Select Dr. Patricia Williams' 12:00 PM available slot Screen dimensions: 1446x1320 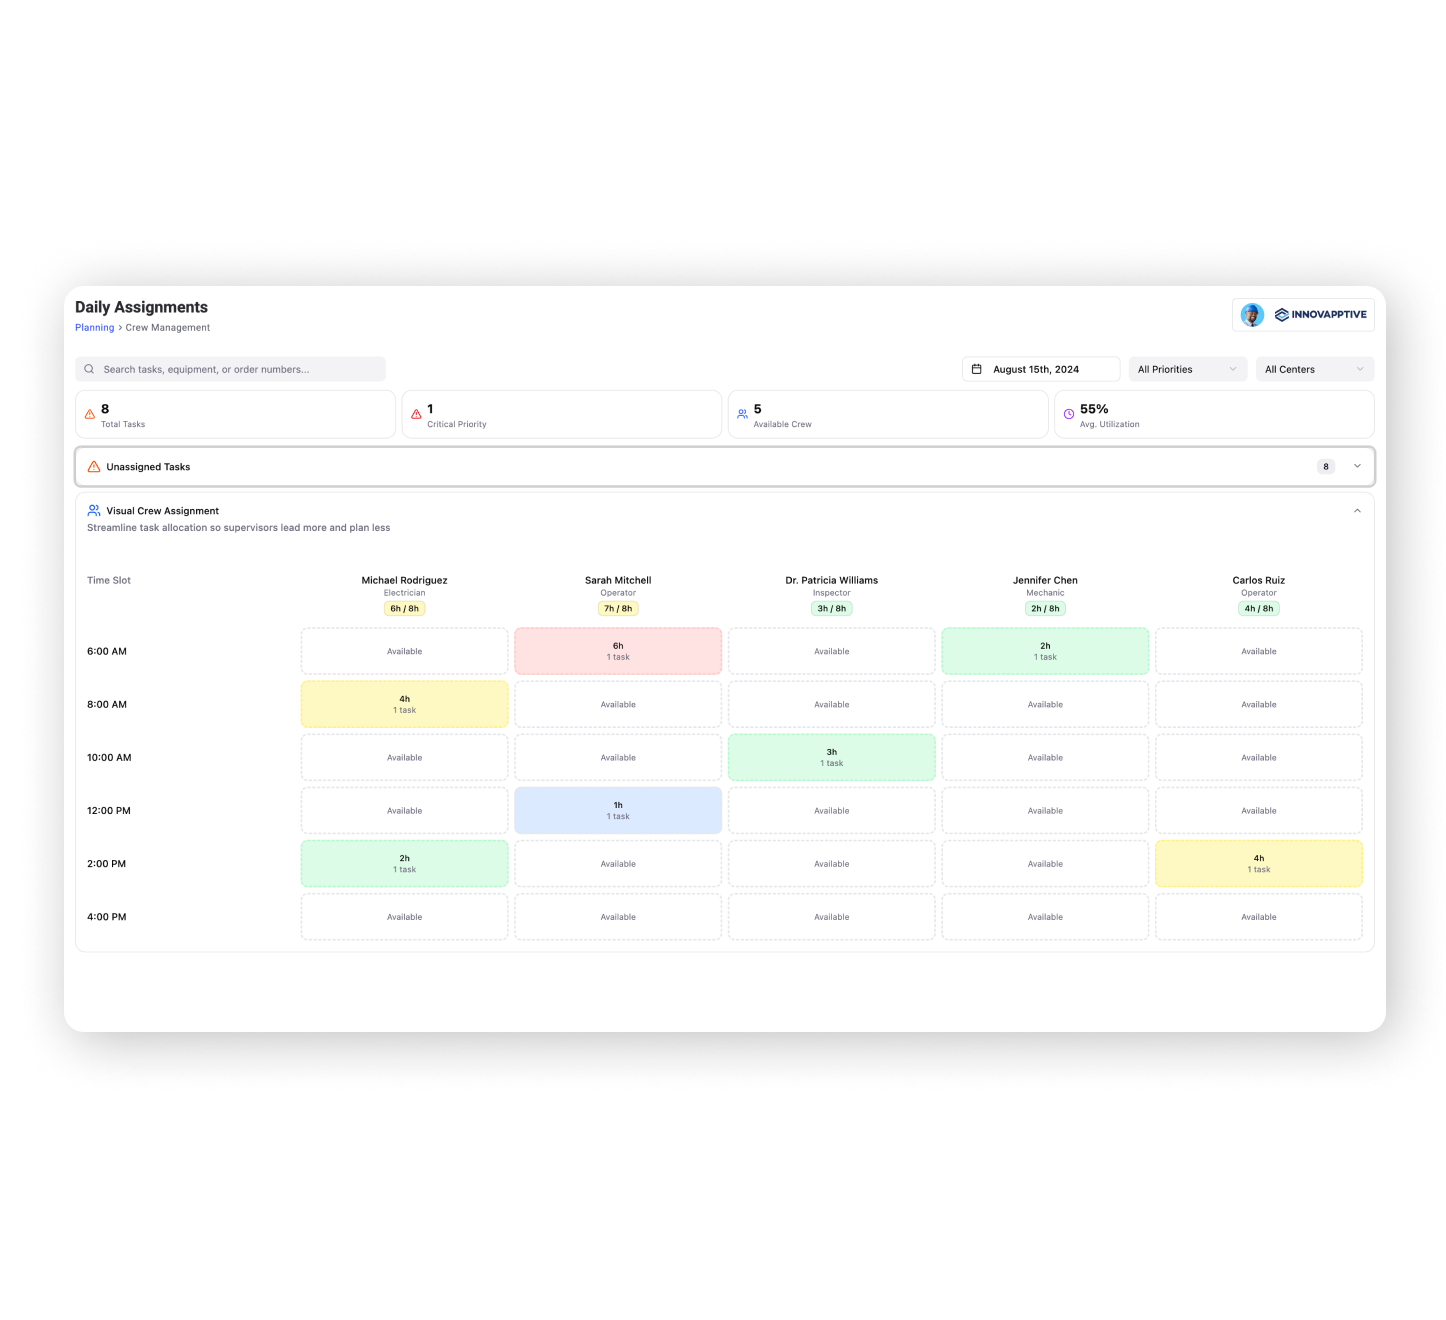[x=832, y=810]
